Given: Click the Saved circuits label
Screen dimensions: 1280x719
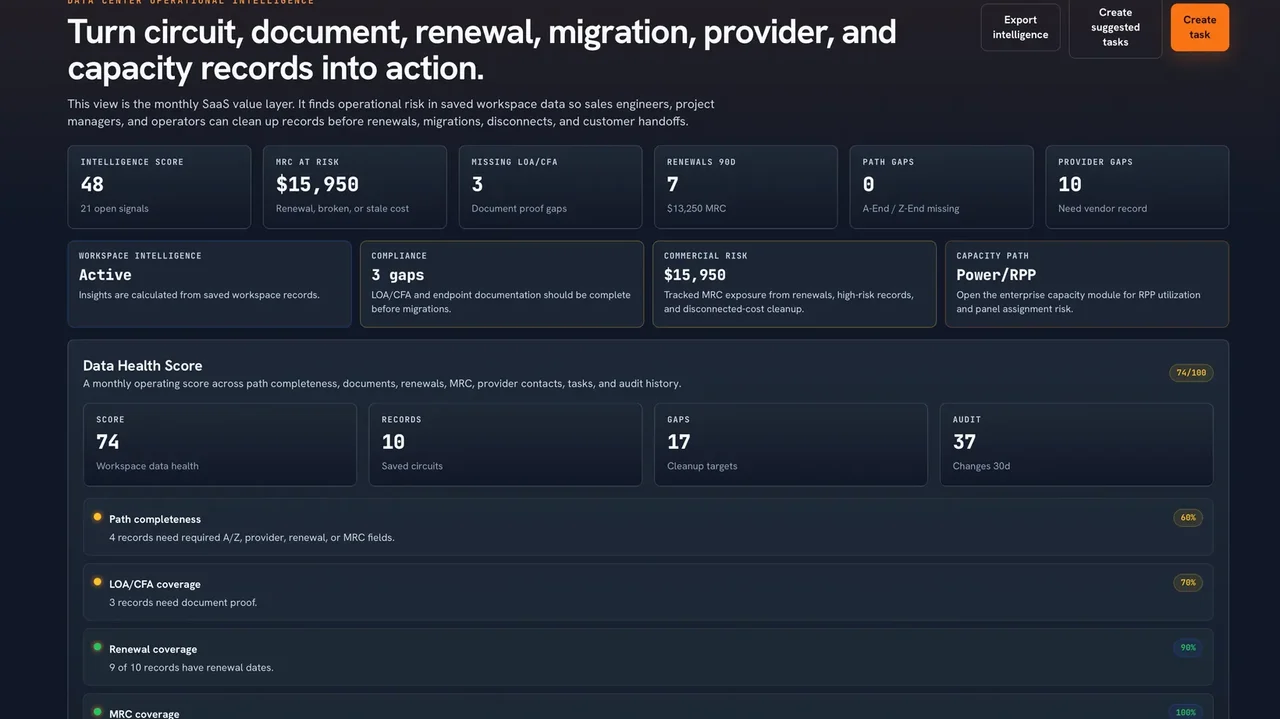Looking at the screenshot, I should pyautogui.click(x=412, y=466).
